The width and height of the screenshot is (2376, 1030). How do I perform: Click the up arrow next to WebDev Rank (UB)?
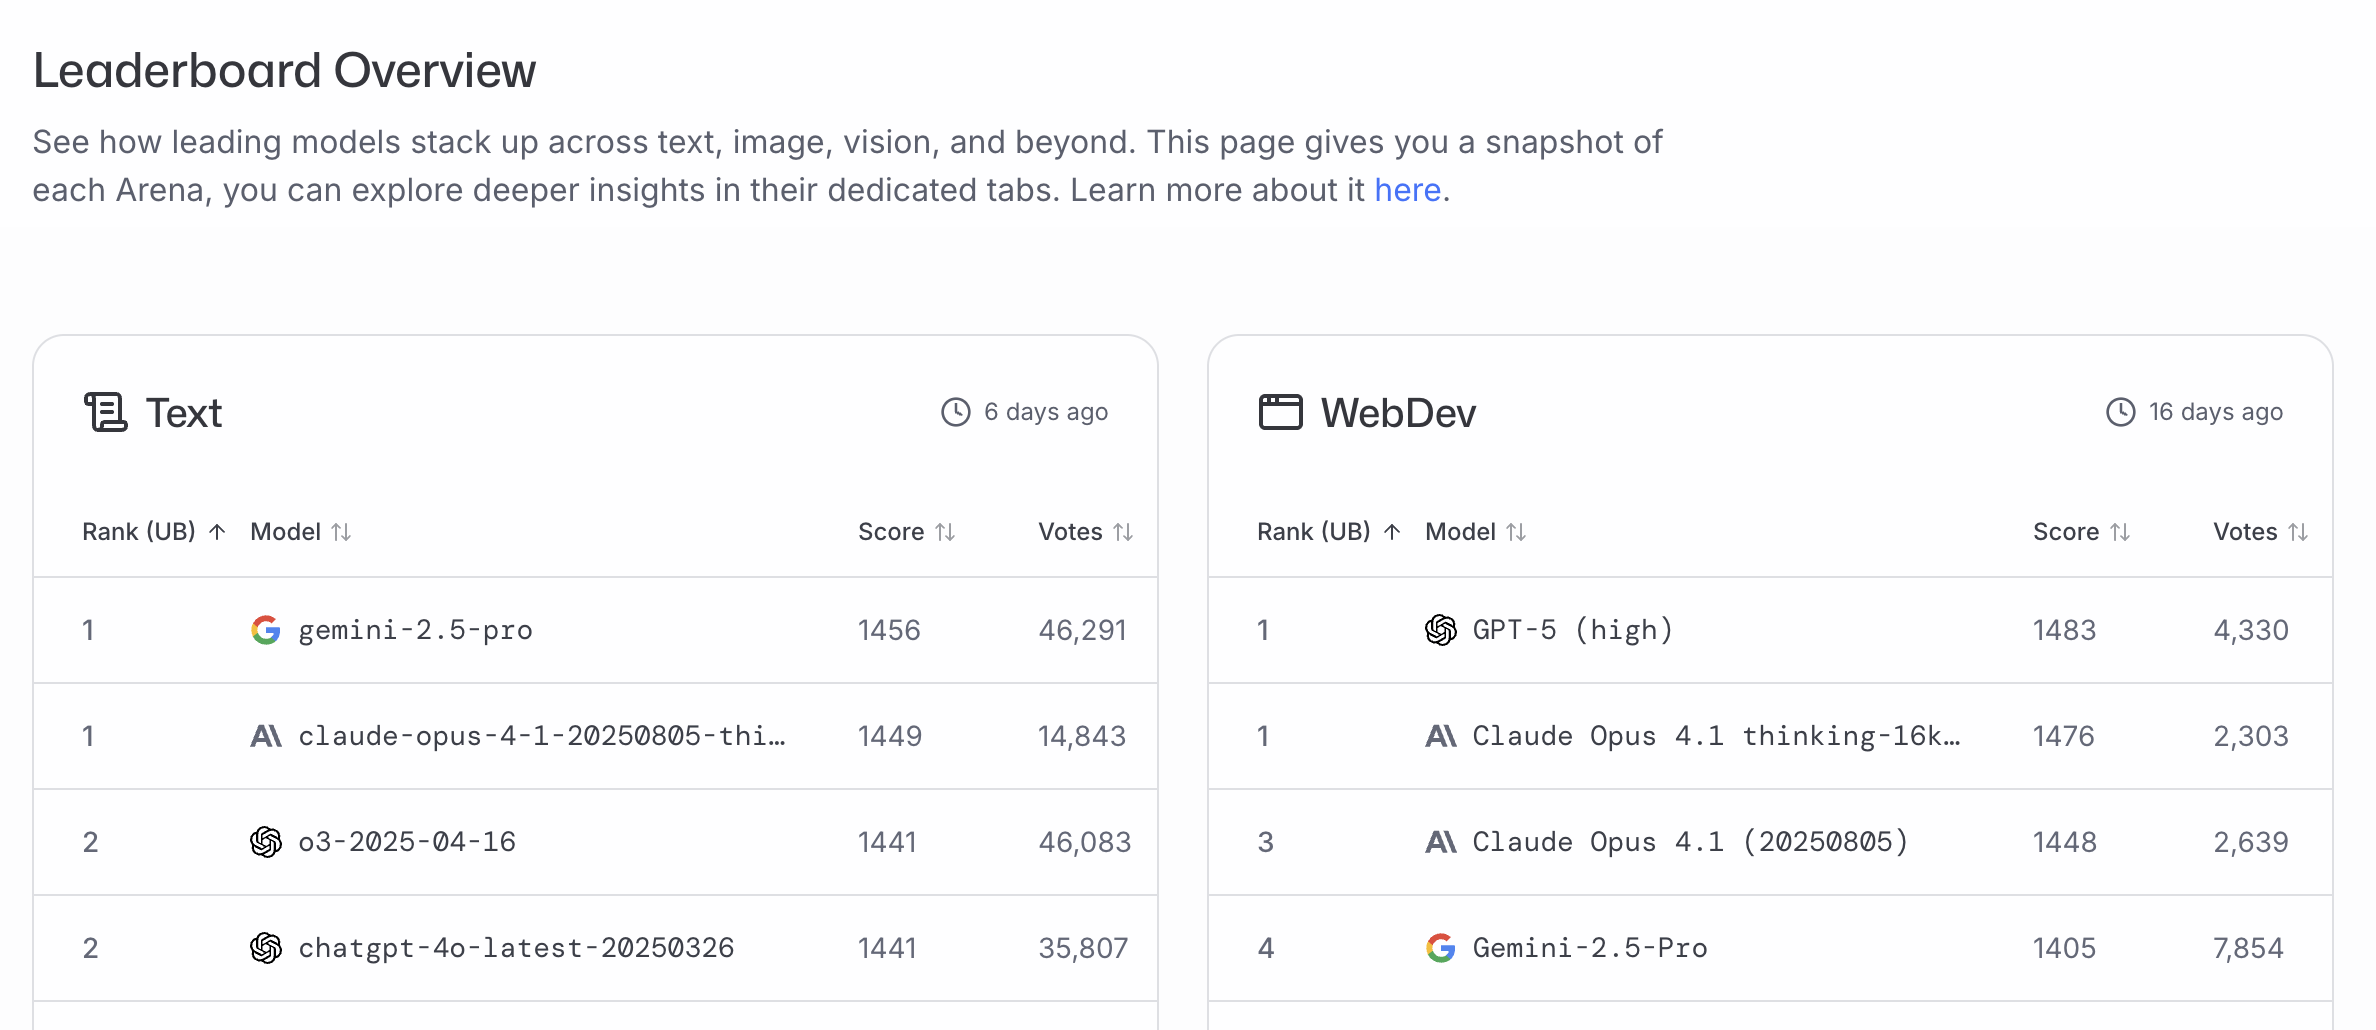[x=1392, y=532]
